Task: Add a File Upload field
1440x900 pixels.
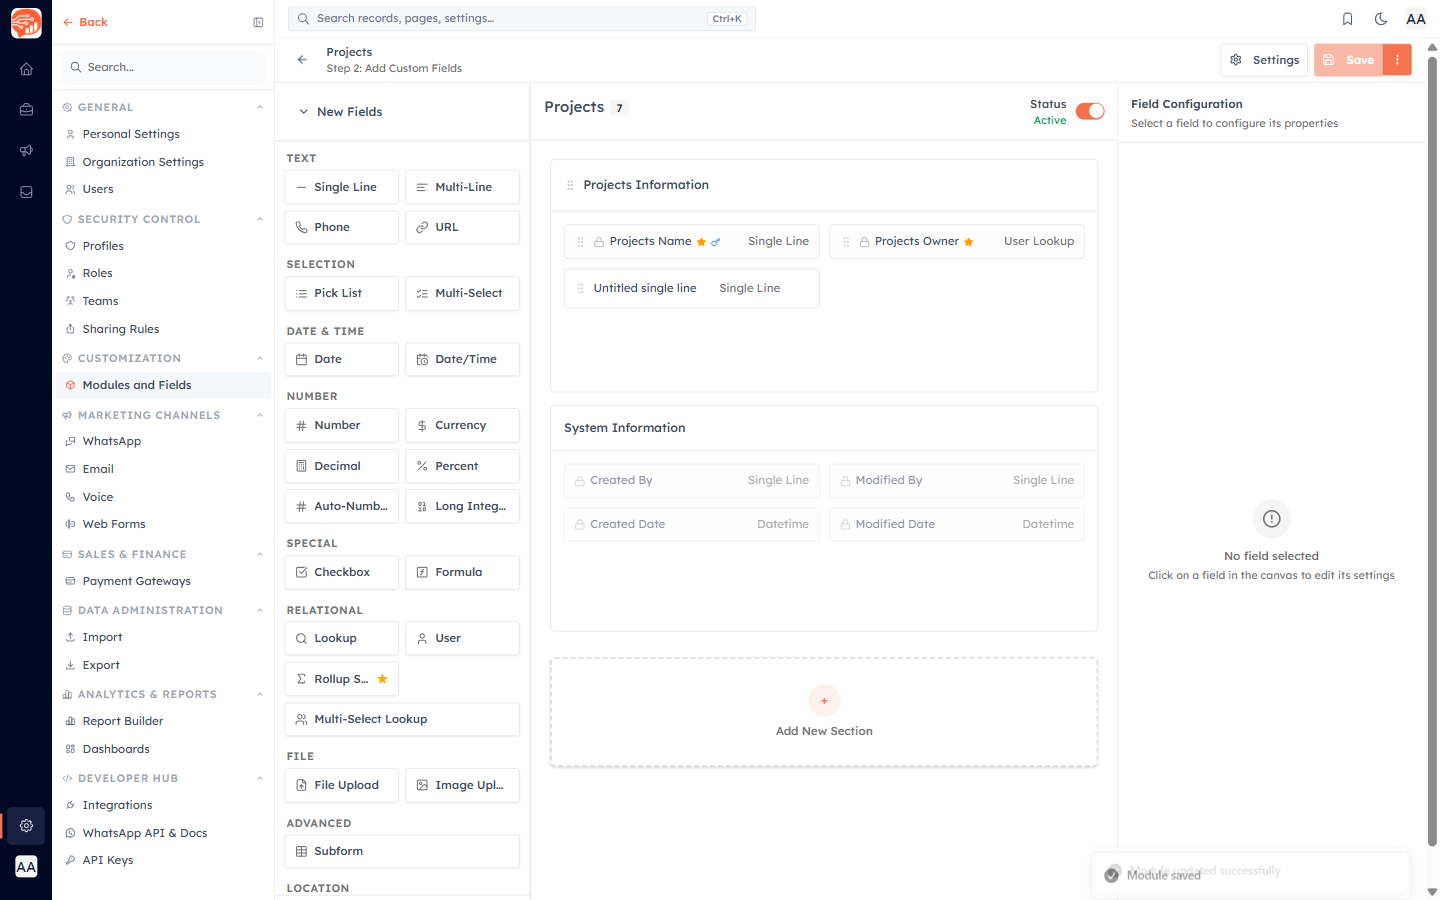Action: click(342, 785)
